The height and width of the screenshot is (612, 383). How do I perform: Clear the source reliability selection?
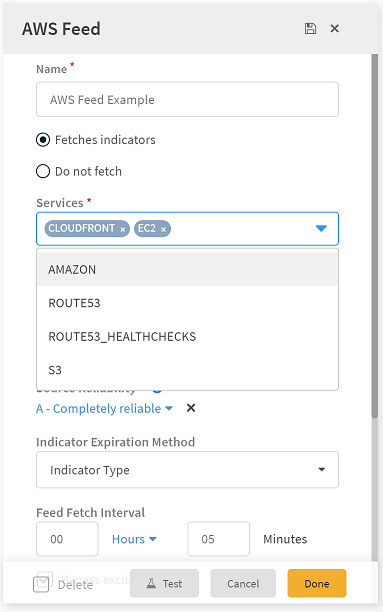click(191, 408)
